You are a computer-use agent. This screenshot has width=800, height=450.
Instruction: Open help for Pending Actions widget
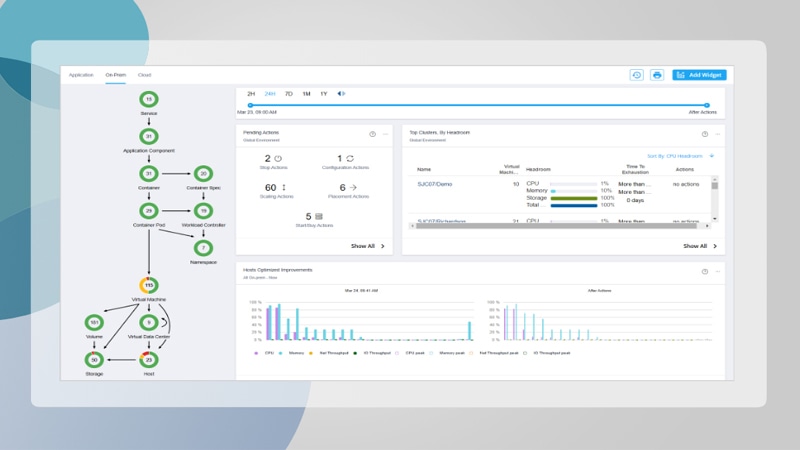coord(372,134)
